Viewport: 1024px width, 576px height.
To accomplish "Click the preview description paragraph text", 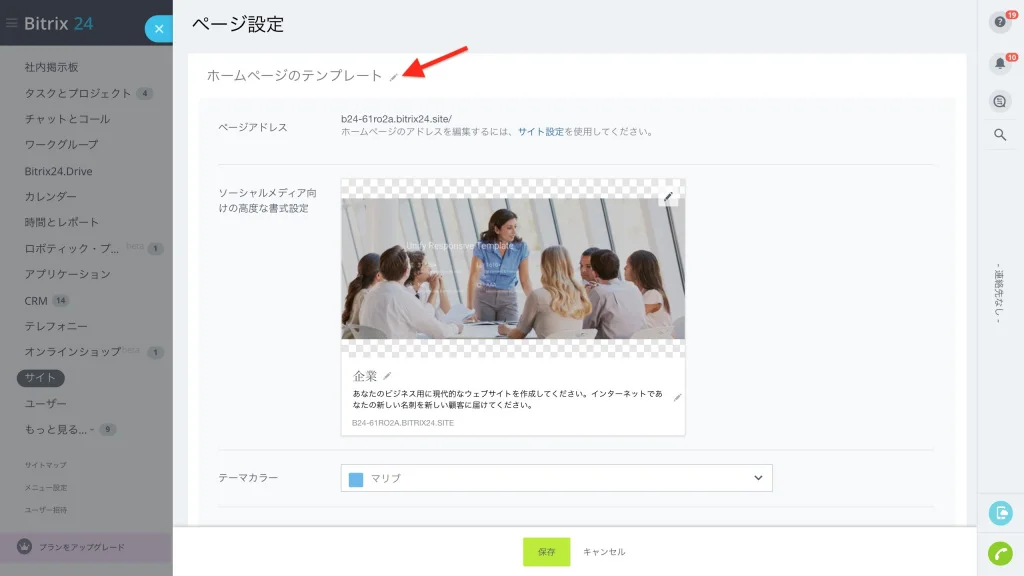I will (507, 399).
